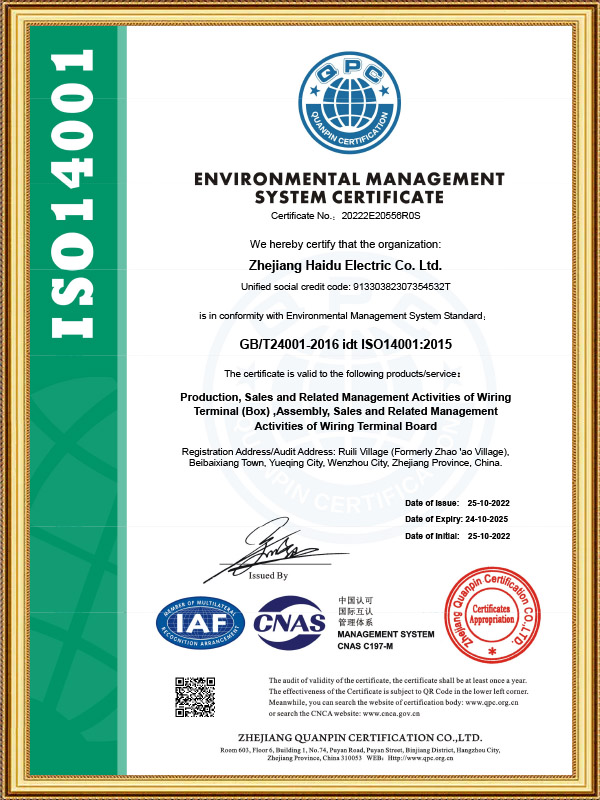Click the www.cnca.gov.cn website line
The image size is (600, 800).
coord(344,714)
